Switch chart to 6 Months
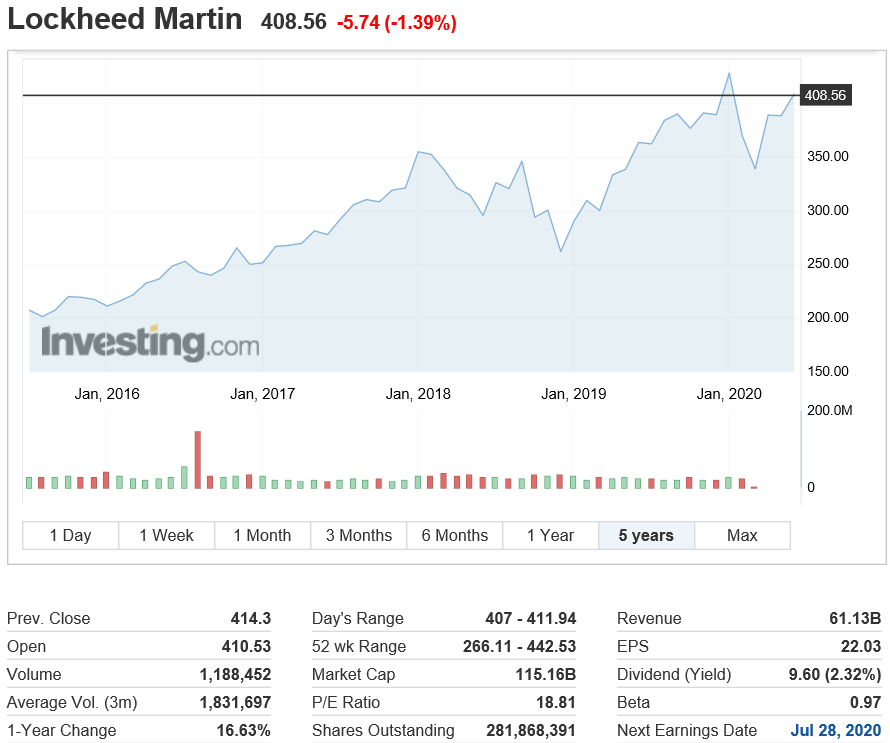 point(455,535)
